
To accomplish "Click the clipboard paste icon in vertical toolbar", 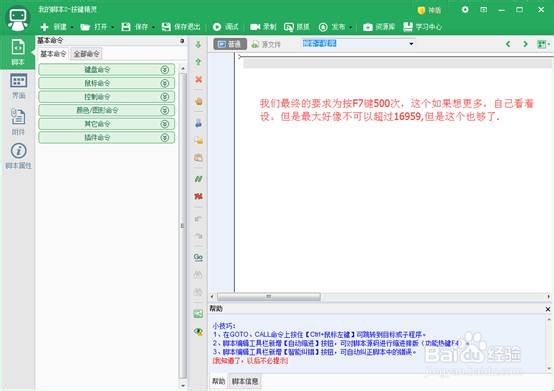I will (199, 158).
